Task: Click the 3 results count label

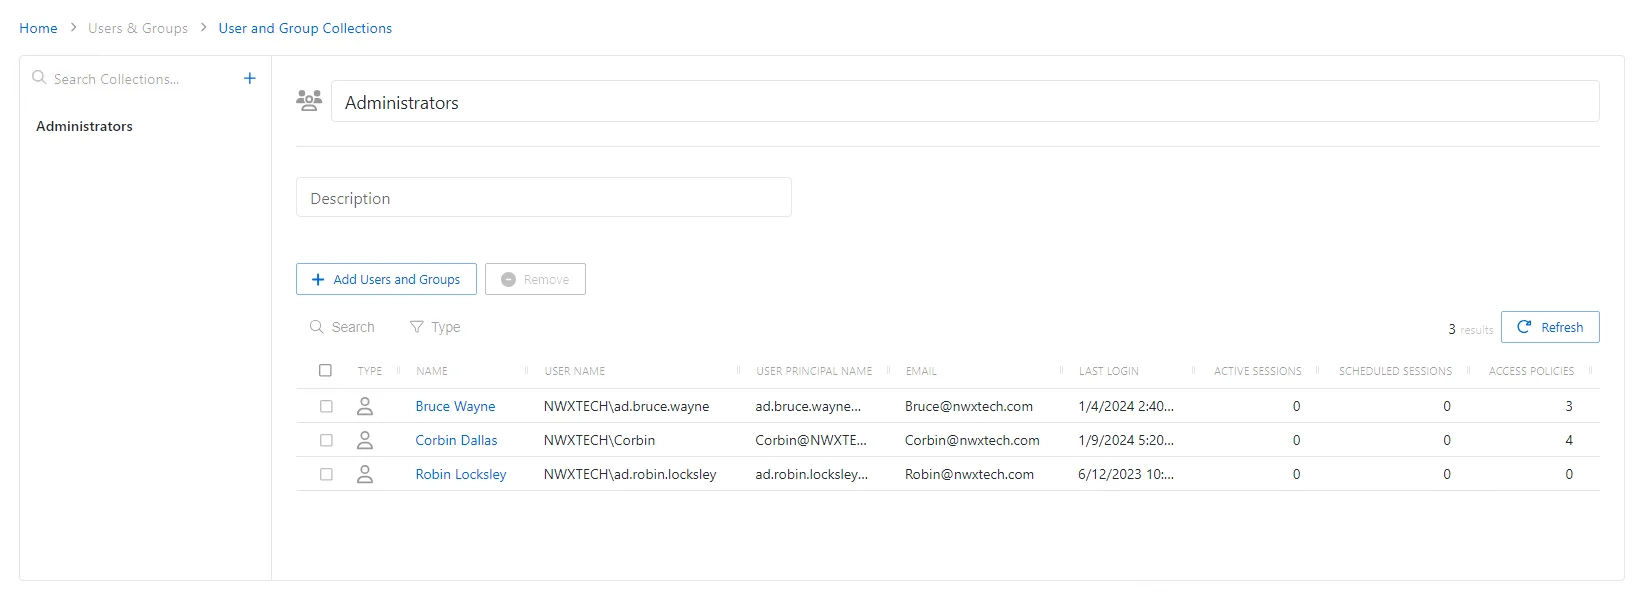Action: tap(1470, 329)
